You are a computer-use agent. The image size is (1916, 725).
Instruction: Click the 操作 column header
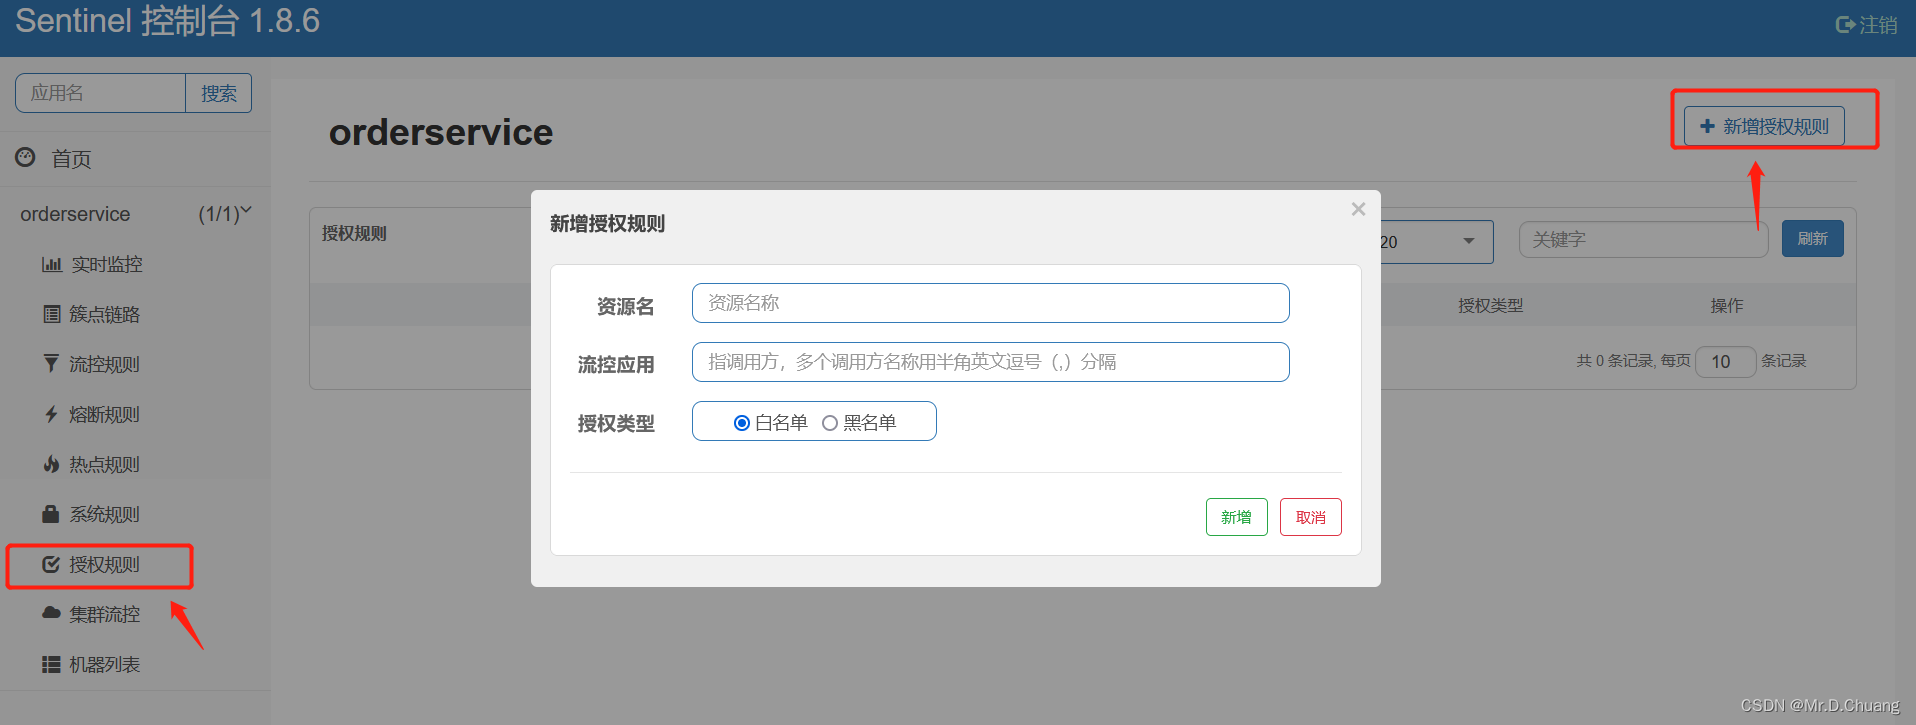click(x=1727, y=306)
